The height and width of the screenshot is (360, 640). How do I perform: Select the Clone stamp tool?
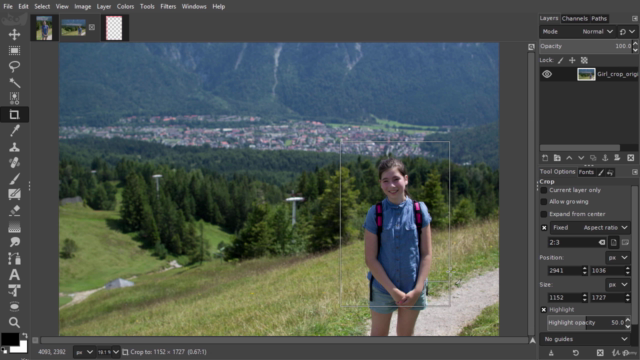pyautogui.click(x=14, y=147)
